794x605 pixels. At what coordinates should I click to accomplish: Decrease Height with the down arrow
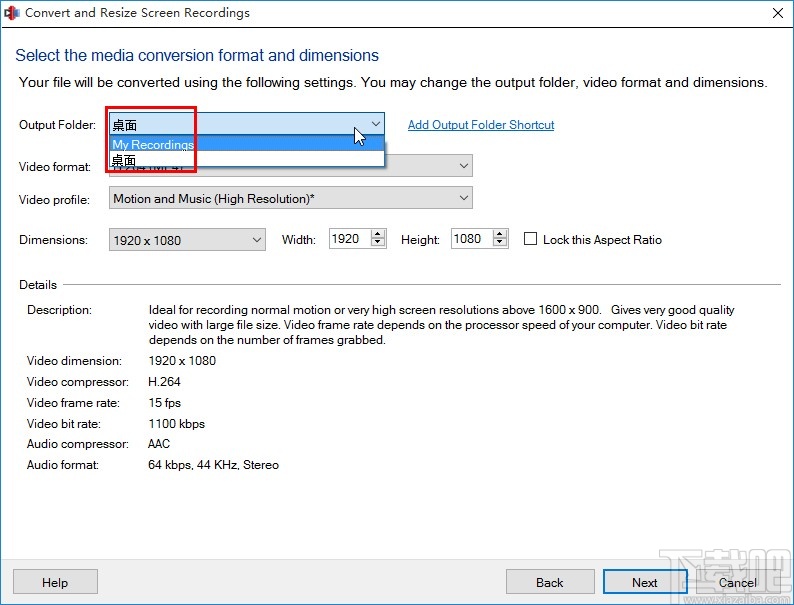[500, 243]
